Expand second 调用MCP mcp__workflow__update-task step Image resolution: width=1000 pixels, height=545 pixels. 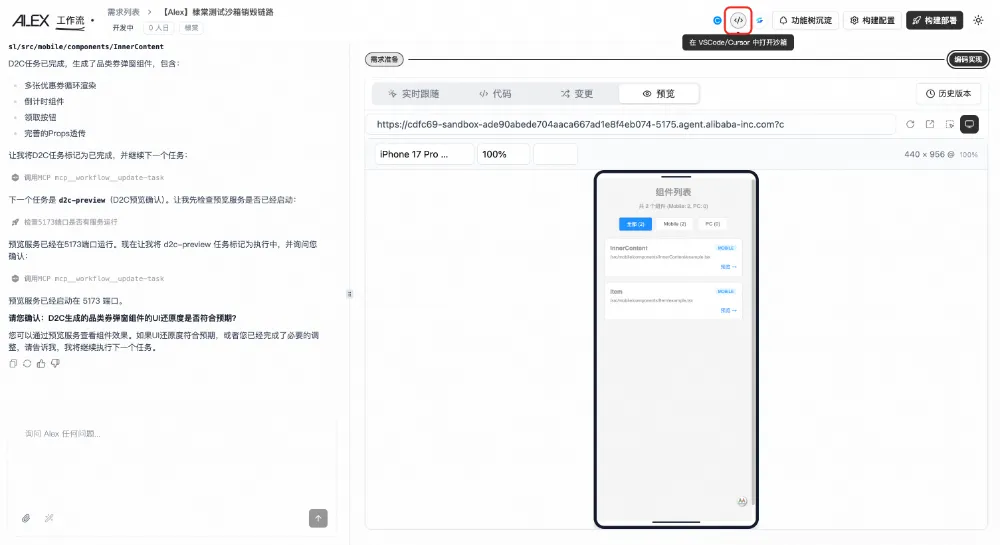88,279
